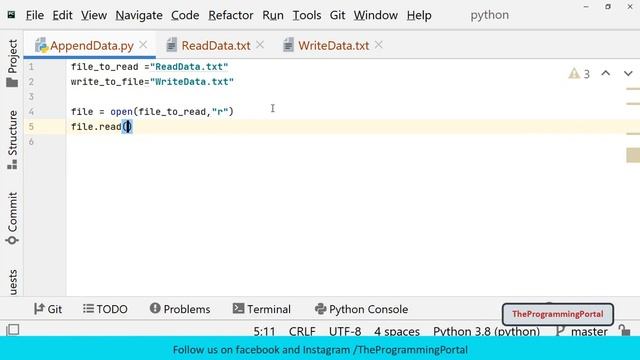
Task: Open the master git branch popup
Action: (x=582, y=331)
